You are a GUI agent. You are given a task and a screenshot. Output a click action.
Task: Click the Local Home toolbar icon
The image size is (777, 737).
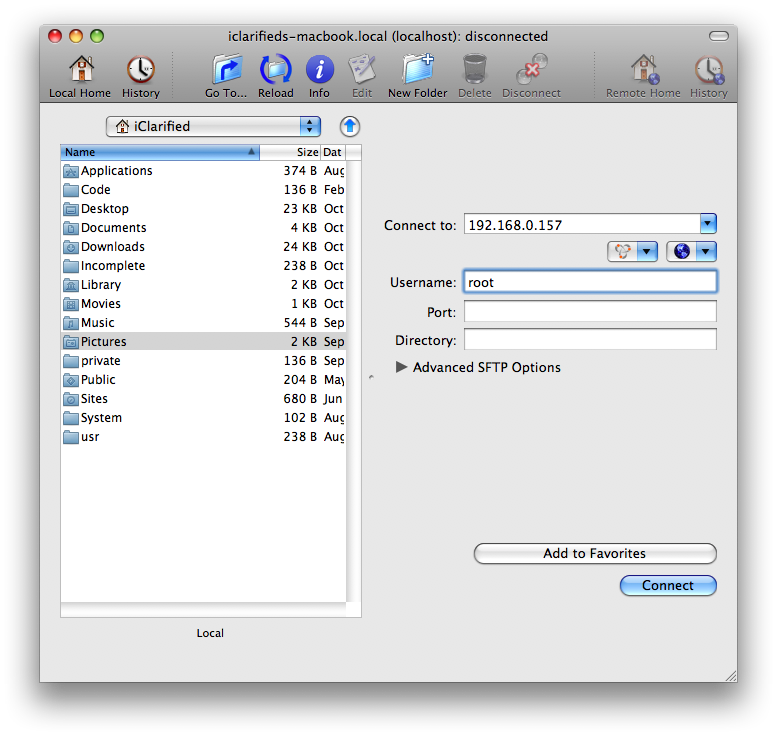pyautogui.click(x=80, y=71)
